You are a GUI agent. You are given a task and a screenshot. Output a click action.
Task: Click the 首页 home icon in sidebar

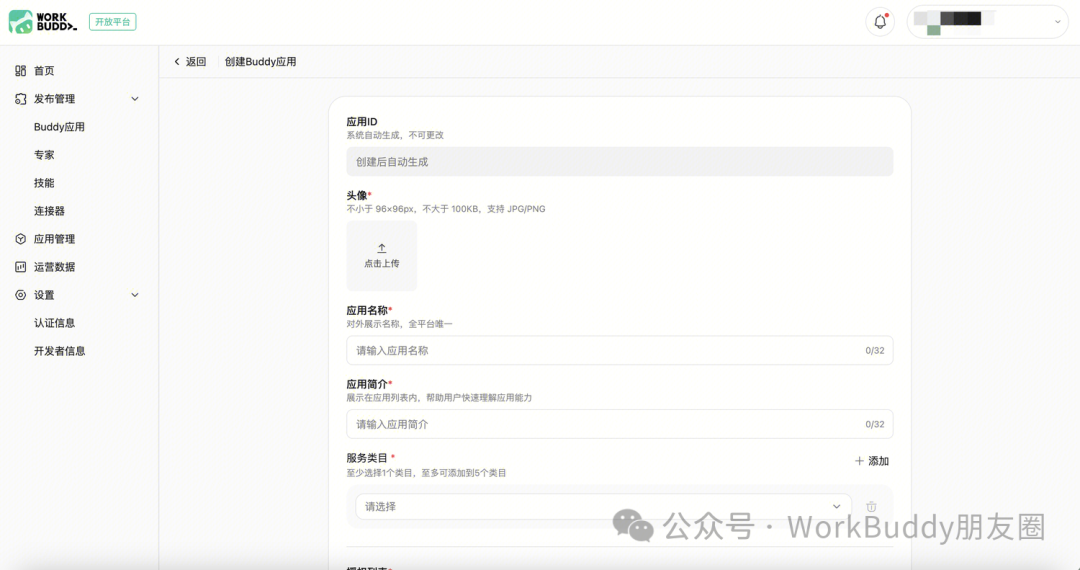pyautogui.click(x=21, y=70)
